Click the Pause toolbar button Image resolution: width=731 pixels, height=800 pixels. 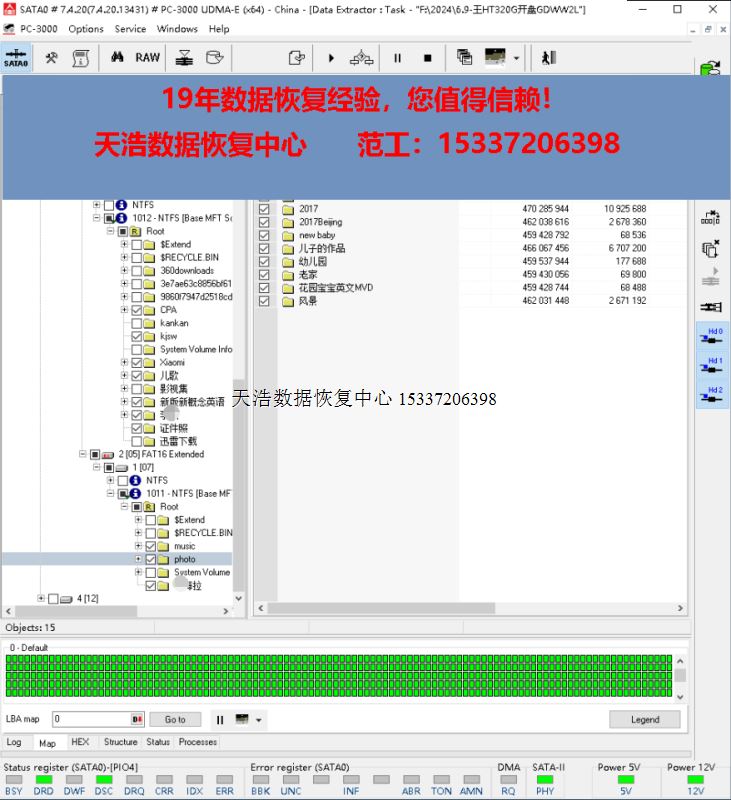[397, 58]
